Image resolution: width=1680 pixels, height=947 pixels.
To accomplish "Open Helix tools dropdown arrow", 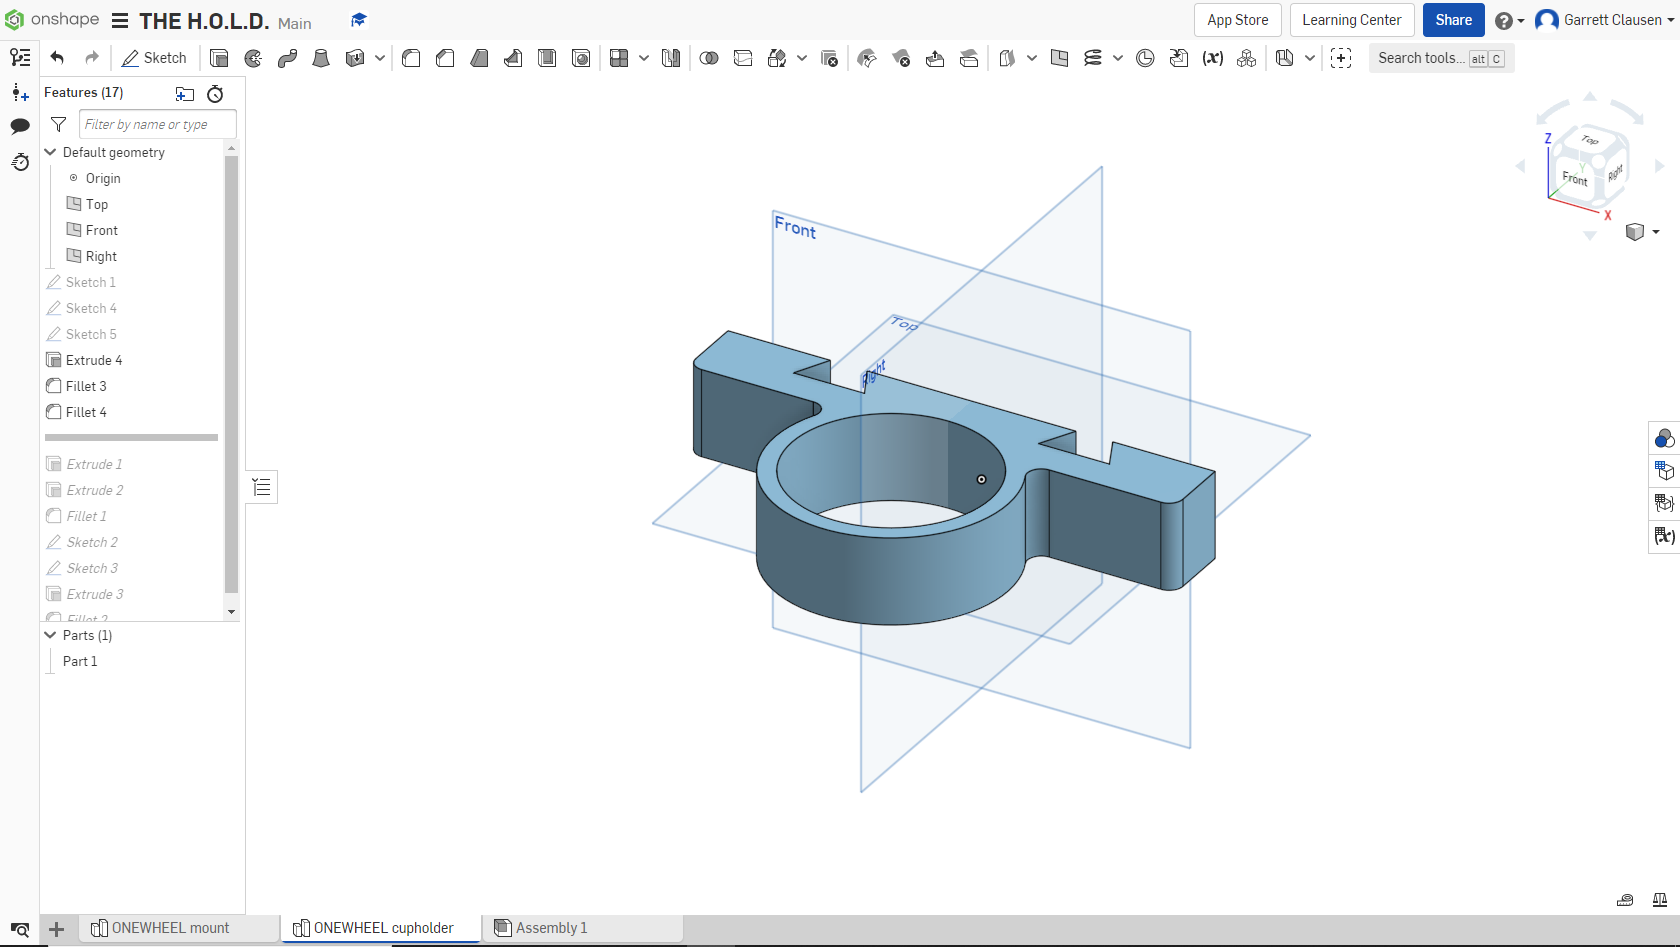I will (x=1118, y=58).
